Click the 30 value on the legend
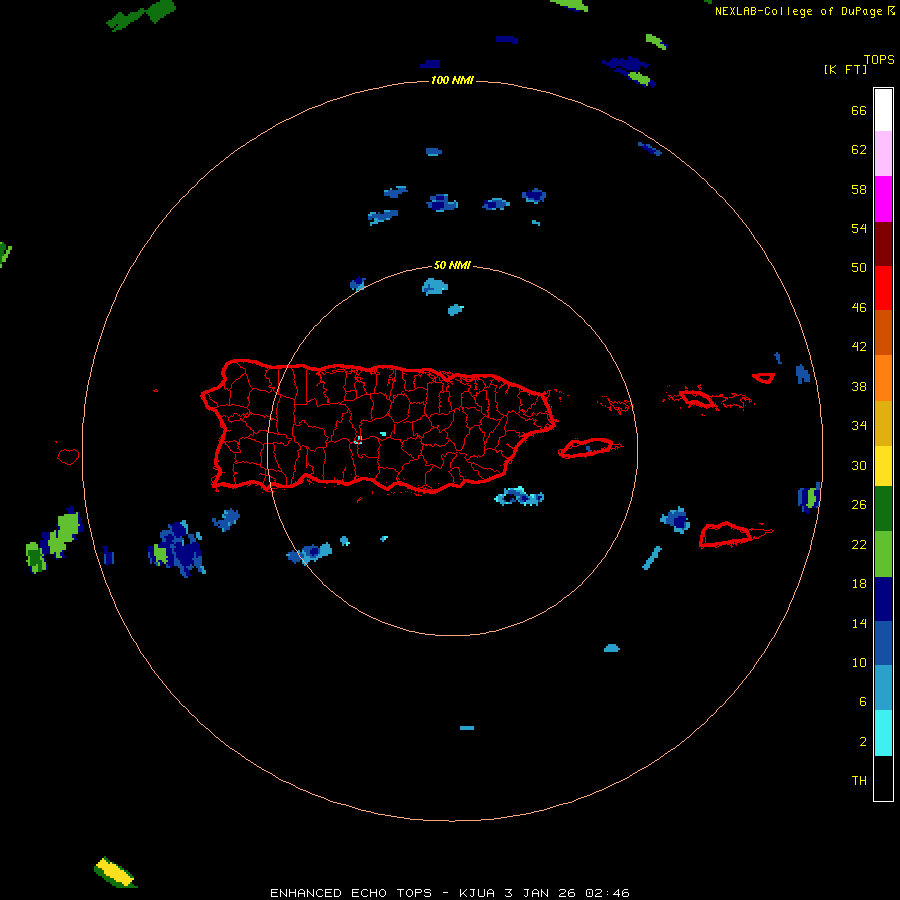The image size is (900, 900). (x=859, y=465)
